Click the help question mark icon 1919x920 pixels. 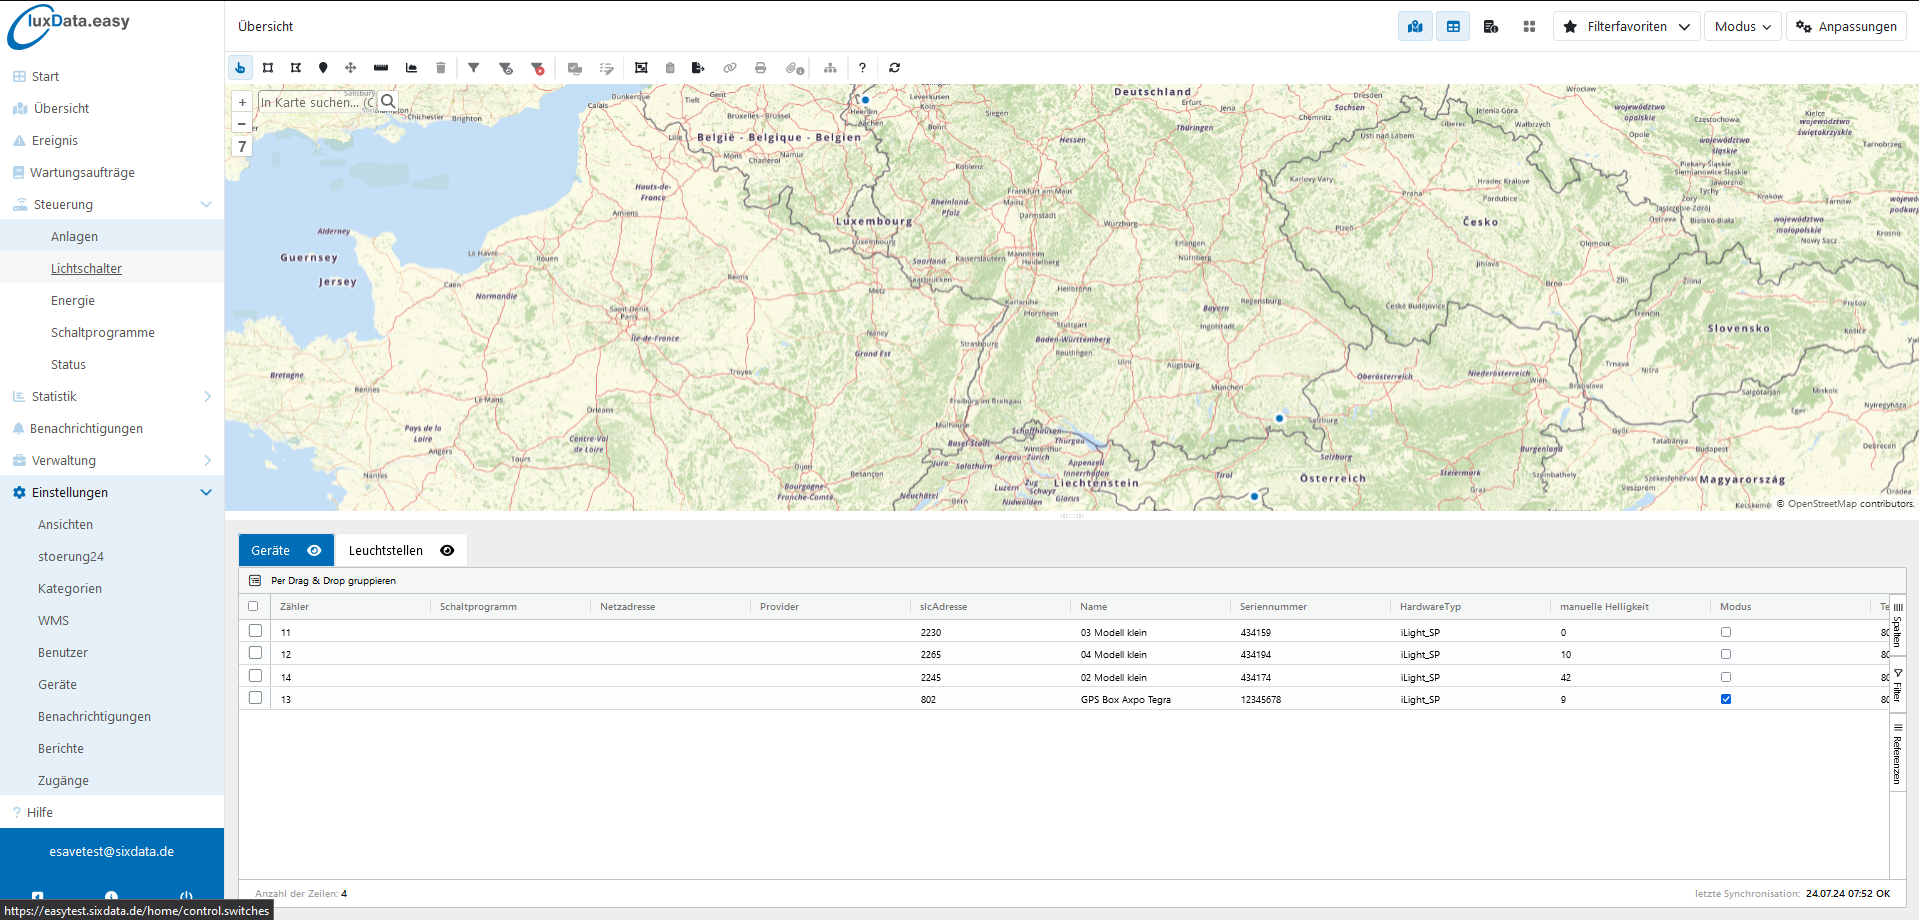click(862, 68)
